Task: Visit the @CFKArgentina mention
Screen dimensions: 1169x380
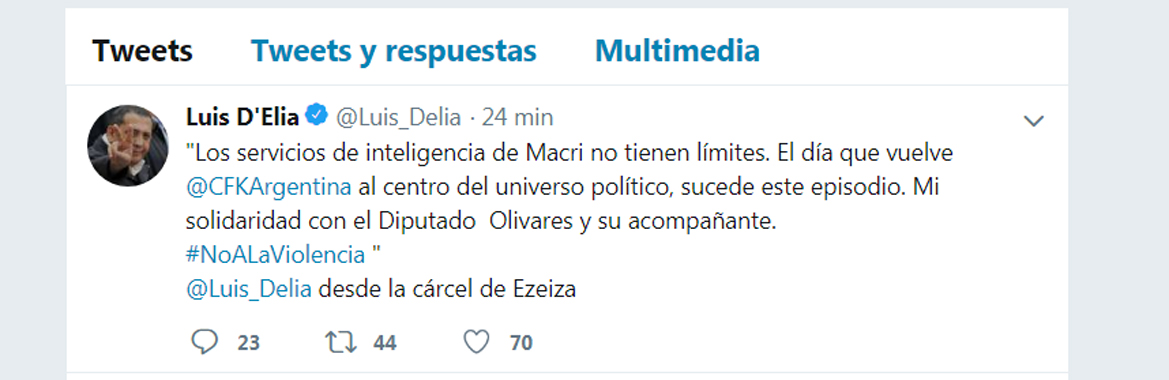Action: 268,186
